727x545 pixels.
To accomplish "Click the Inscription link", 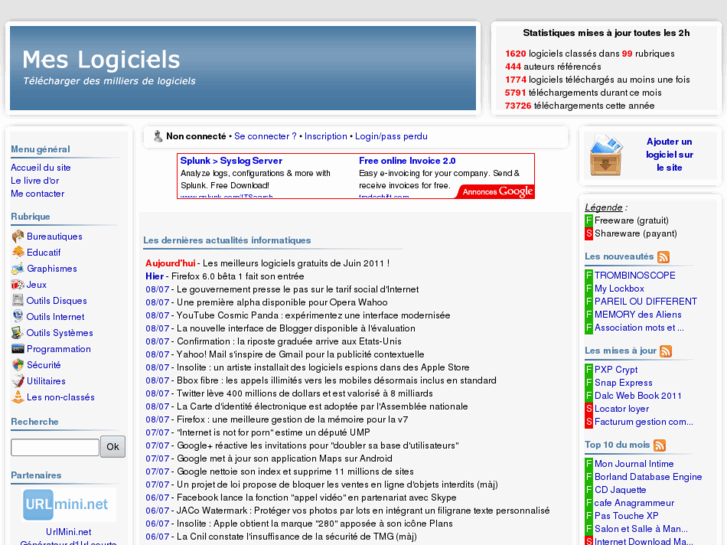I will tap(325, 136).
